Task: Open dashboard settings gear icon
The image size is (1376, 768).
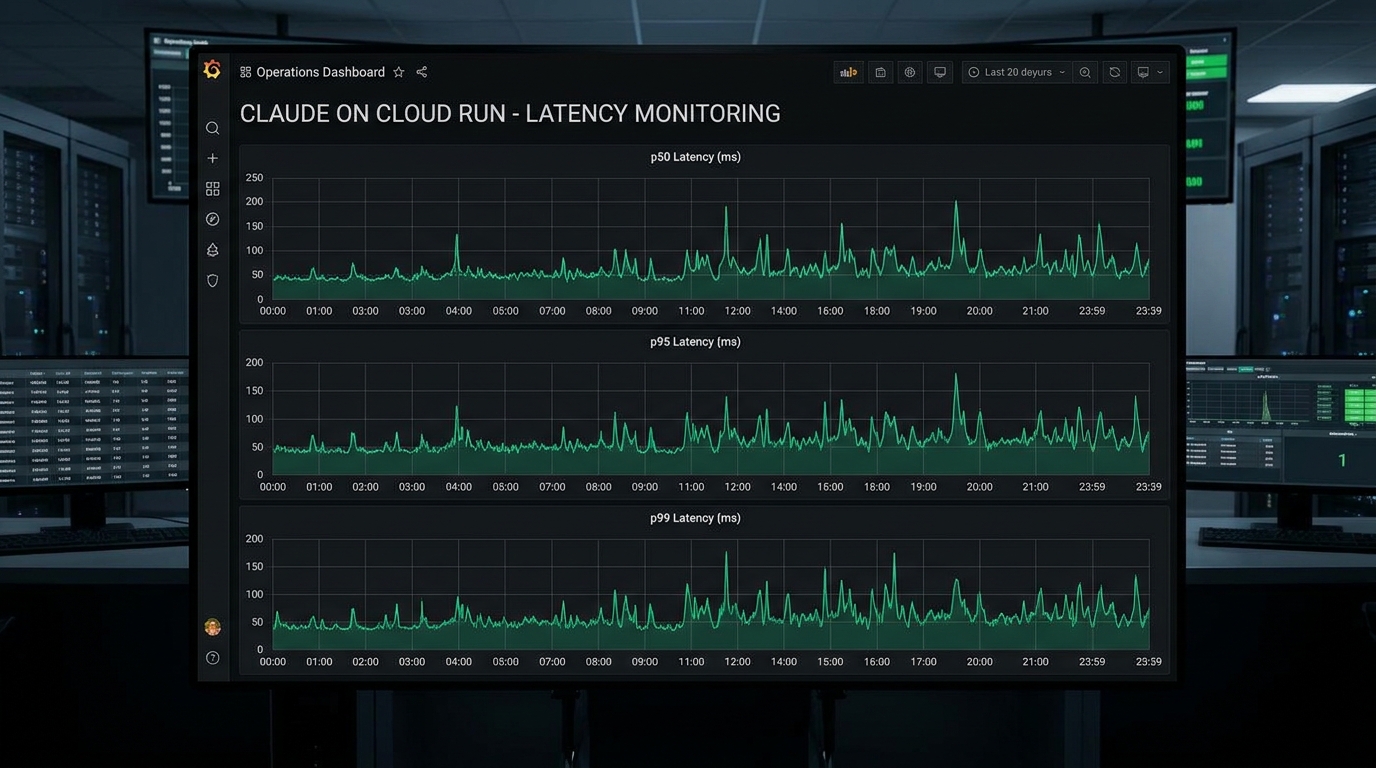Action: coord(910,72)
